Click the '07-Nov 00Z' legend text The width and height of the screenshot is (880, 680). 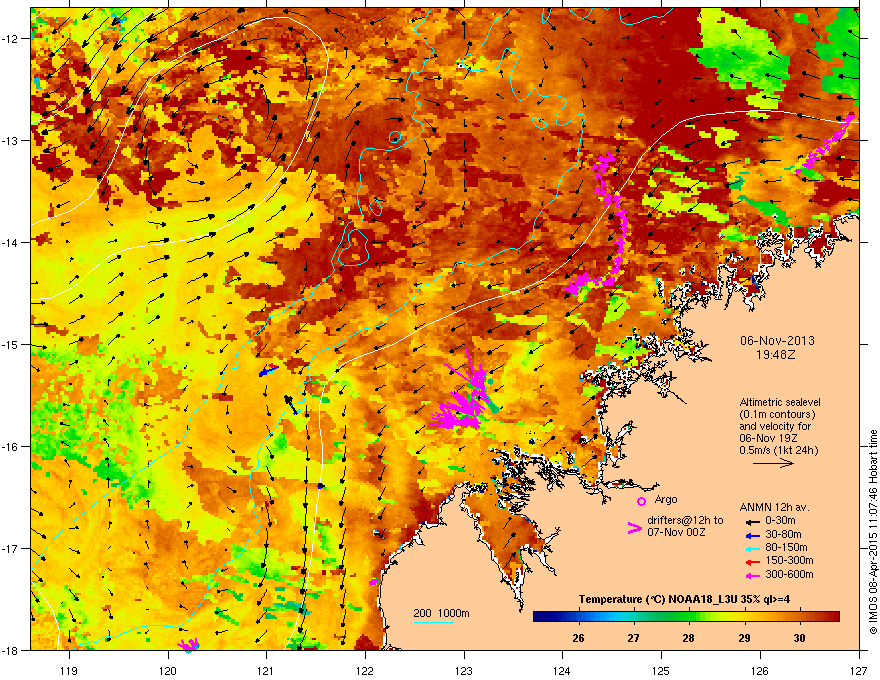[676, 532]
